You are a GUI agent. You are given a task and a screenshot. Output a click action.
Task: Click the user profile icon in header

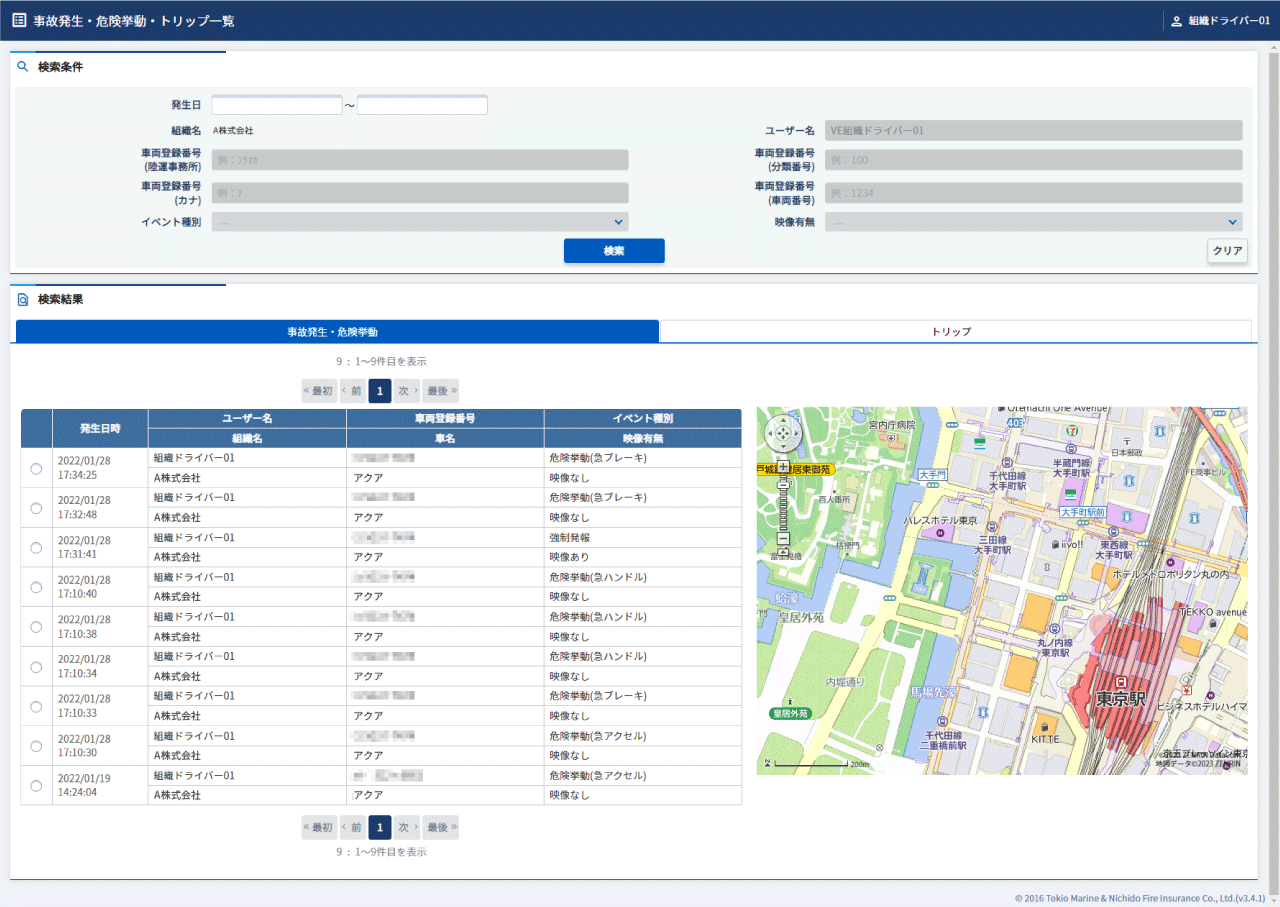coord(1176,21)
